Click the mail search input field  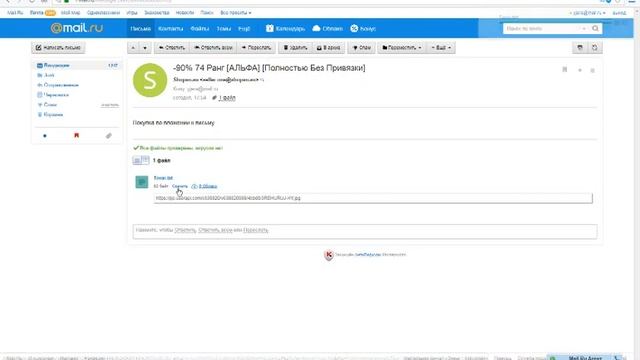541,29
